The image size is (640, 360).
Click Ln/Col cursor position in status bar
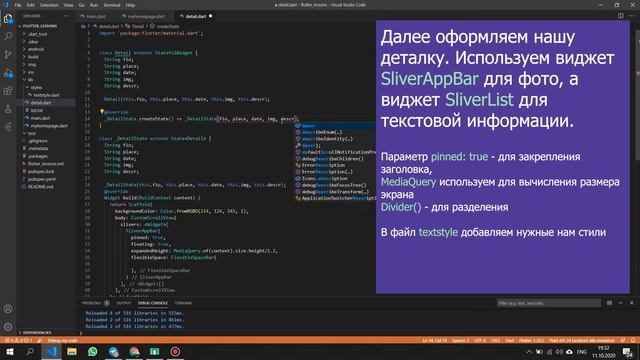click(434, 340)
